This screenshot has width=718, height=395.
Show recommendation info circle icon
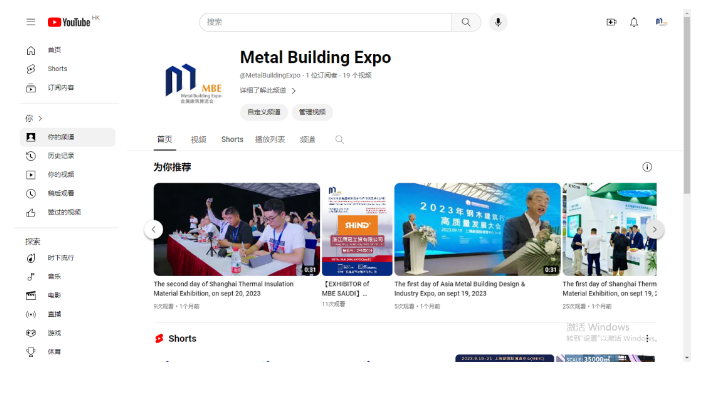[647, 167]
